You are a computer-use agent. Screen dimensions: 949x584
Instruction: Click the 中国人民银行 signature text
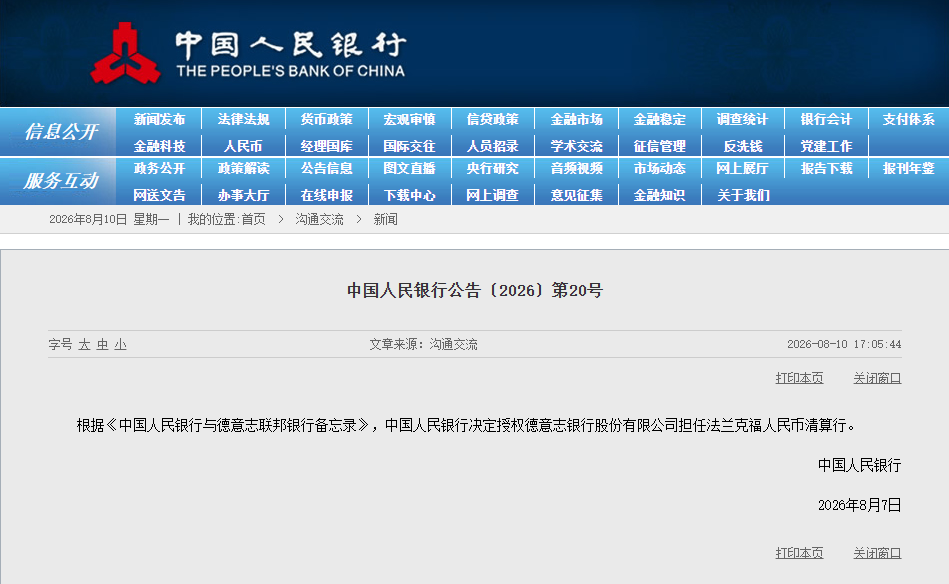tap(859, 465)
